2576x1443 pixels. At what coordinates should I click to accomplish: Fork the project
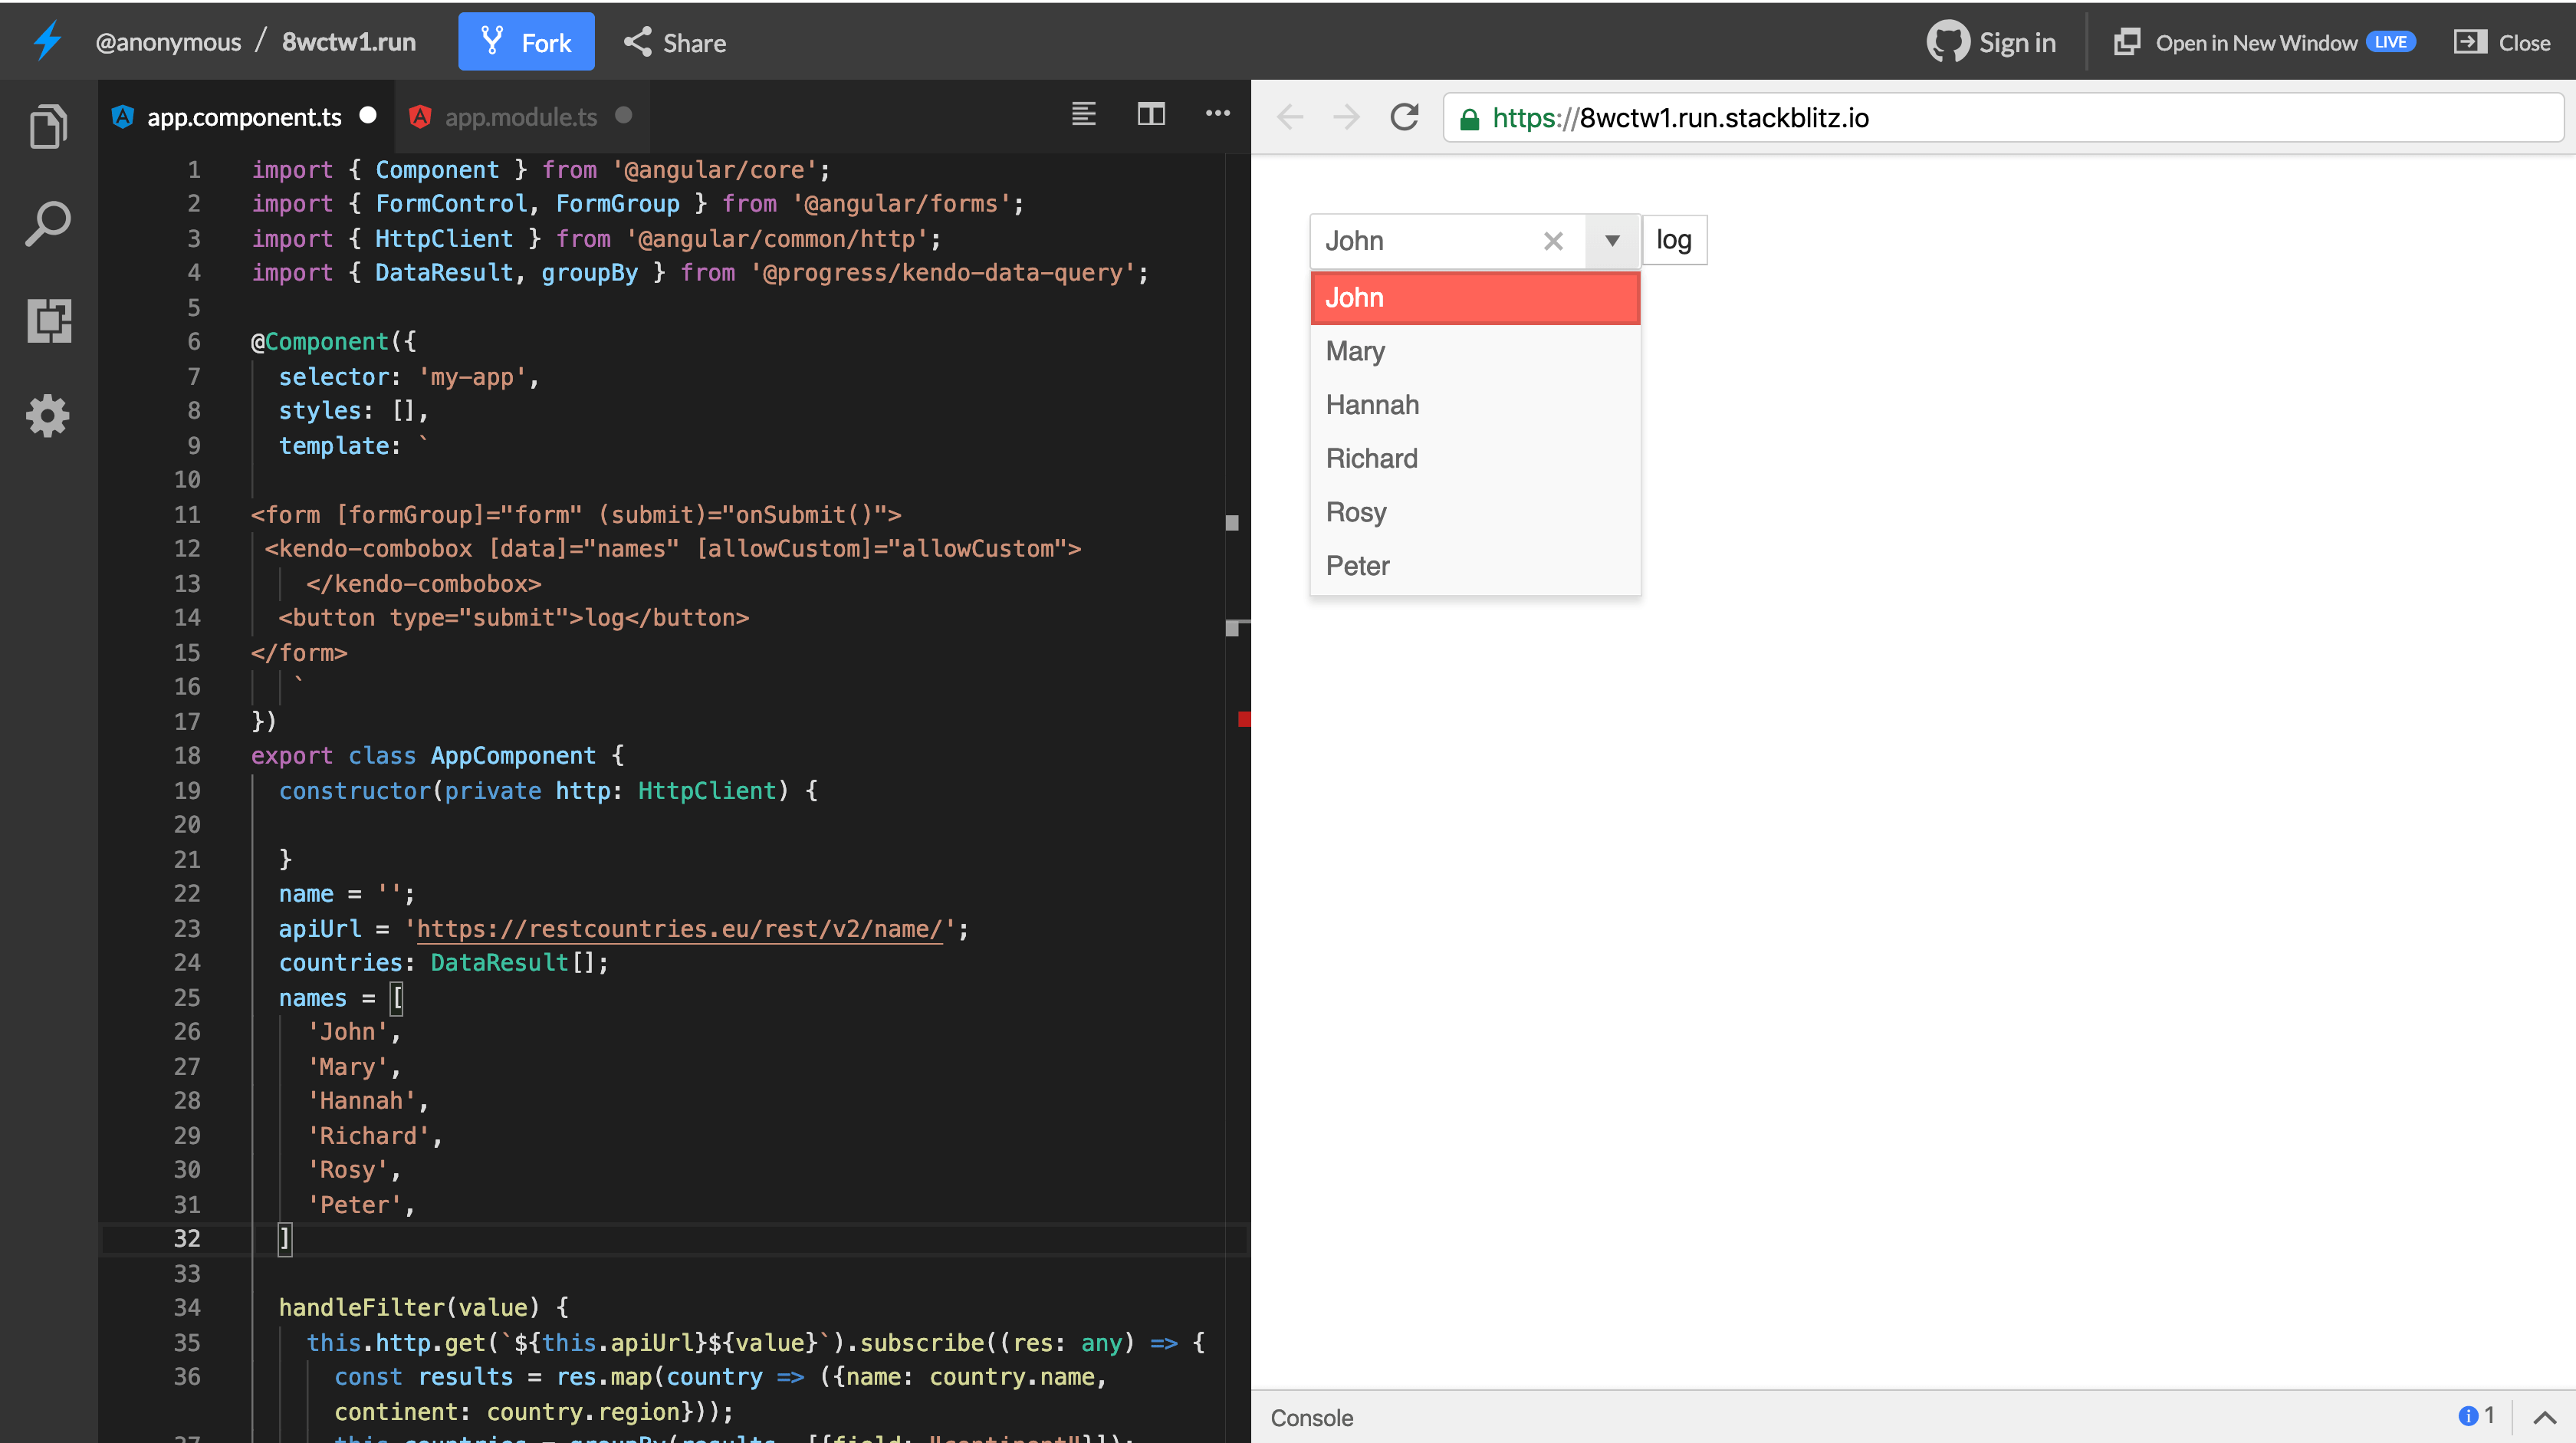526,41
